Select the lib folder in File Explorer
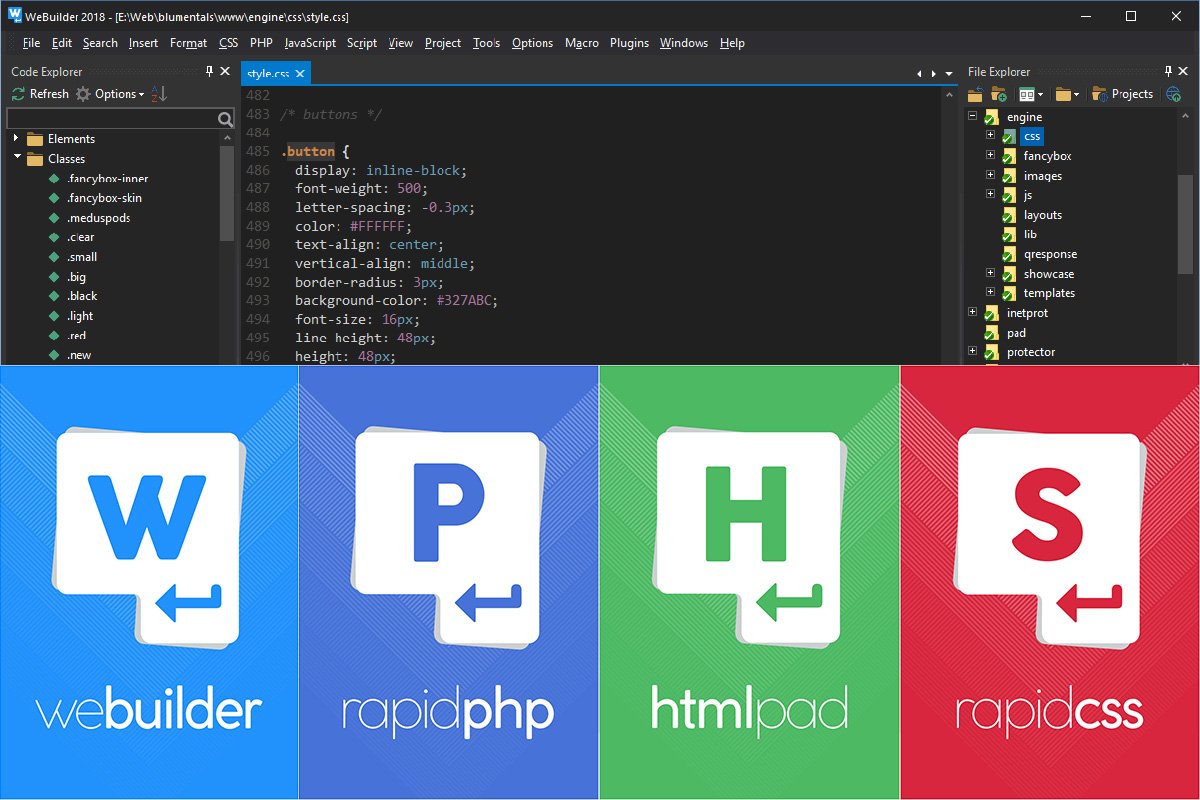The width and height of the screenshot is (1200, 800). [x=1030, y=234]
